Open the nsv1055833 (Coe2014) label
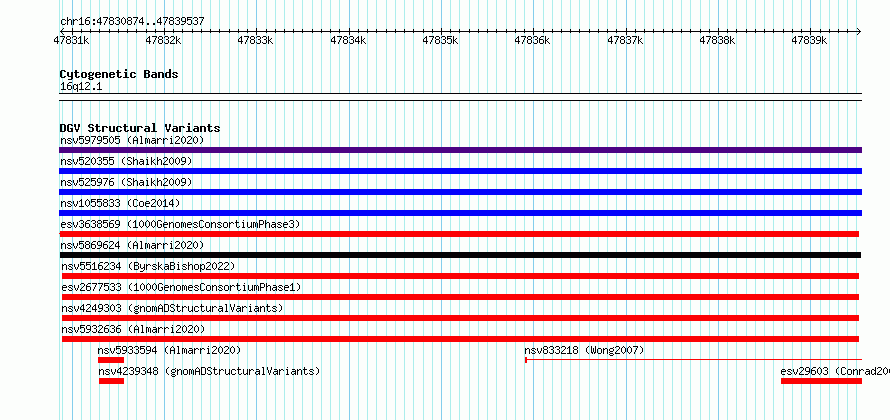890x420 pixels. [120, 203]
